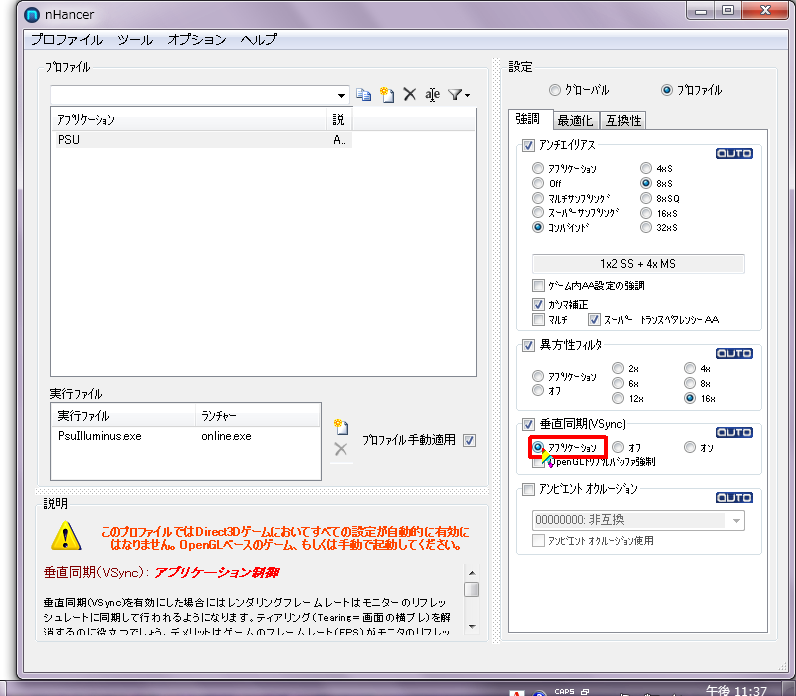Toggle the 異方性フィルタ checkbox
Viewport: 796px width, 696px height.
(x=528, y=345)
